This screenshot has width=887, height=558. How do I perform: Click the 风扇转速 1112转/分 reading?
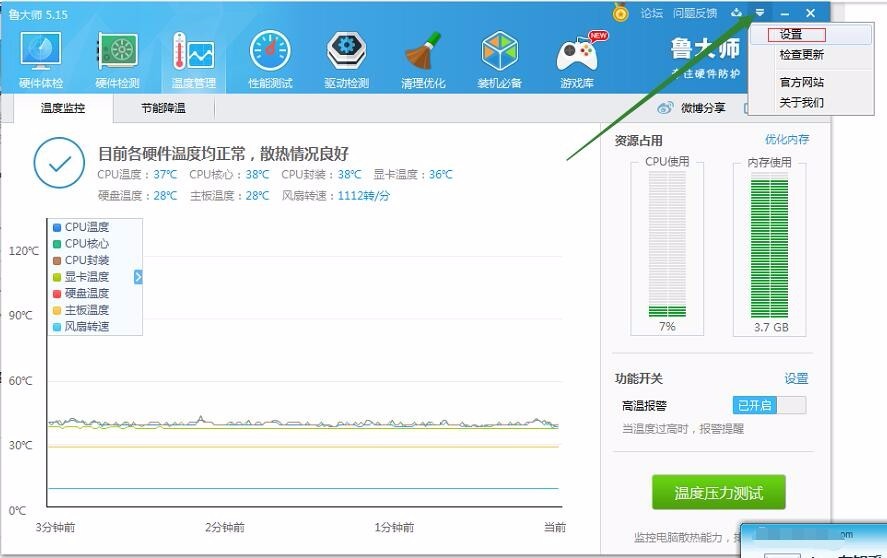coord(336,196)
